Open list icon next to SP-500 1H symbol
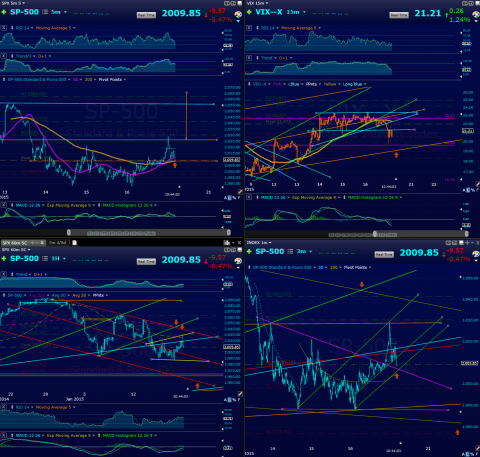Image resolution: width=480 pixels, height=457 pixels. 45,258
